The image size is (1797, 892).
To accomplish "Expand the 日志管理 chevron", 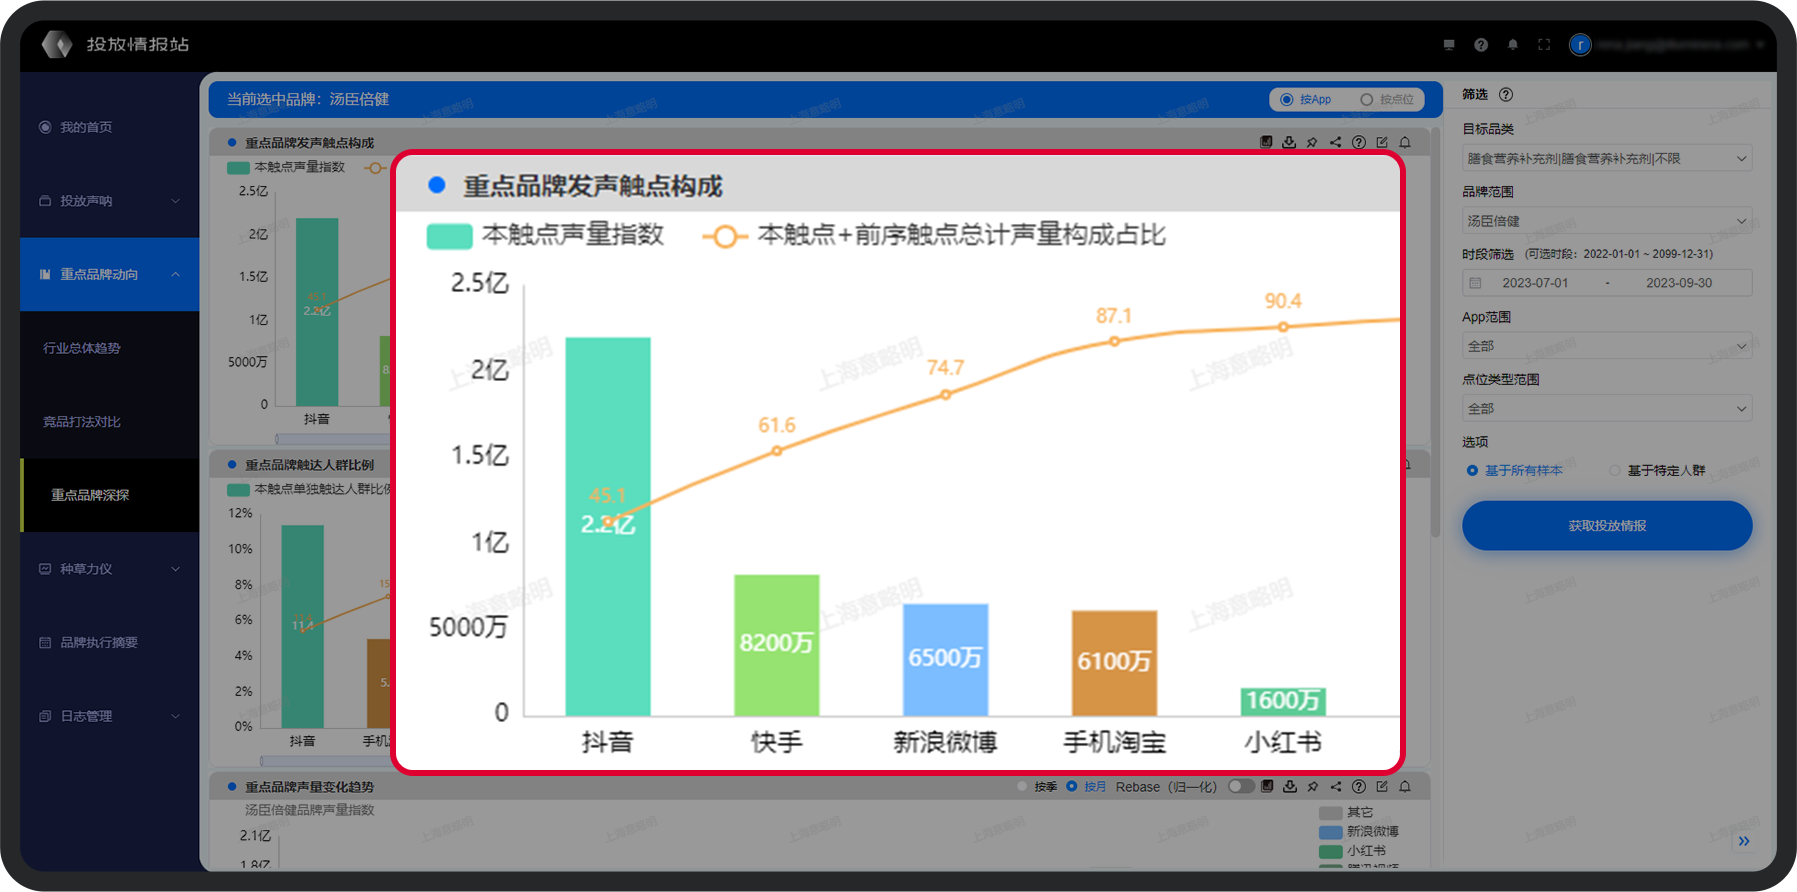I will click(x=176, y=716).
